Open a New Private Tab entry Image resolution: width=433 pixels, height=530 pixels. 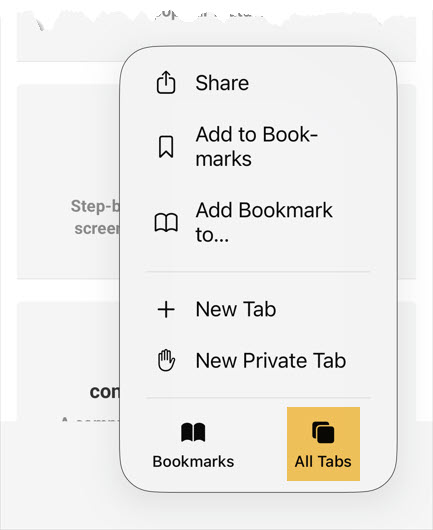click(271, 360)
